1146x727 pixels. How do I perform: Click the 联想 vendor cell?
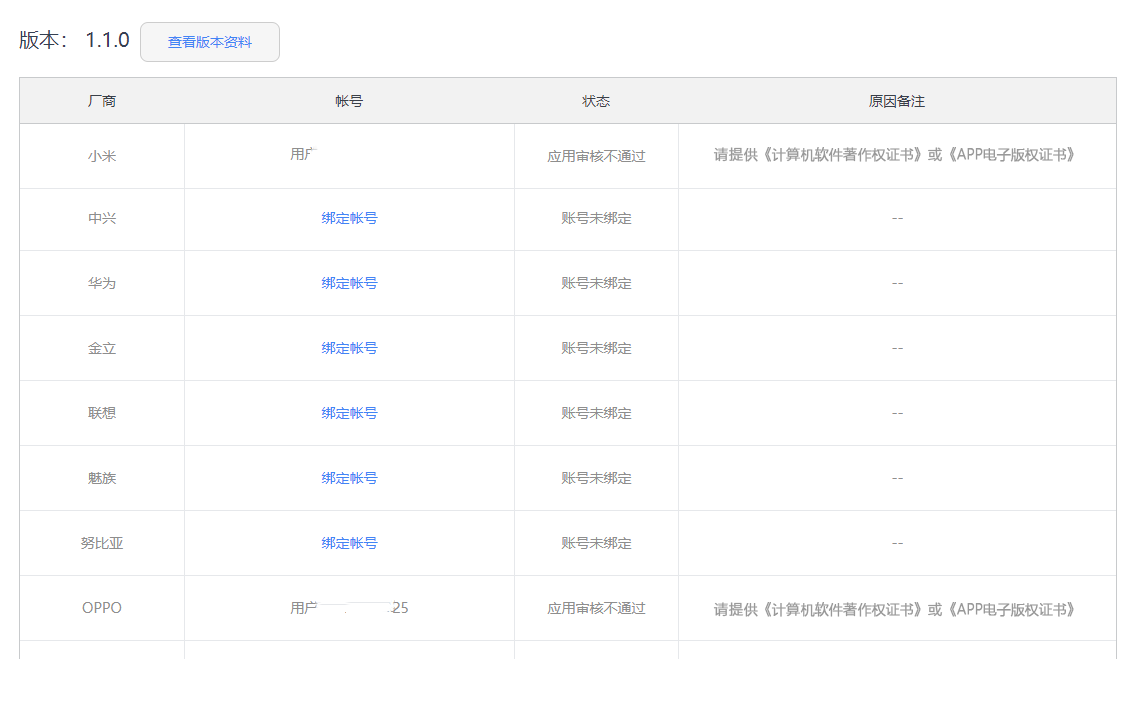coord(102,414)
